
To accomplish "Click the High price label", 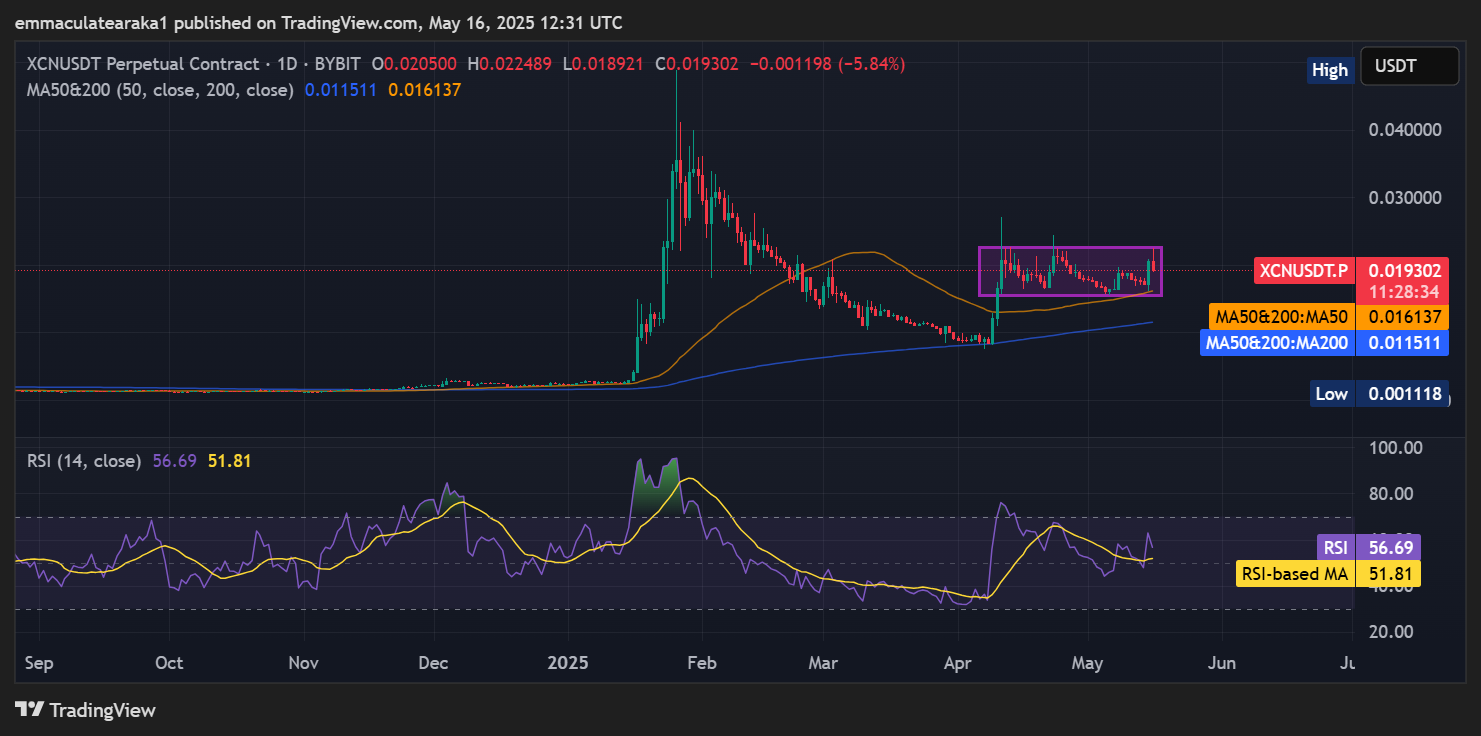I will [1330, 70].
